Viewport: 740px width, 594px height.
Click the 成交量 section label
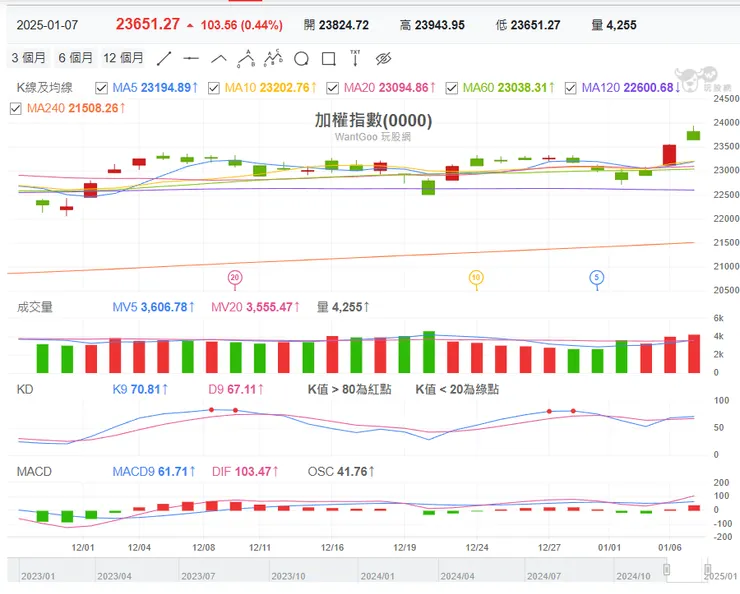point(34,307)
